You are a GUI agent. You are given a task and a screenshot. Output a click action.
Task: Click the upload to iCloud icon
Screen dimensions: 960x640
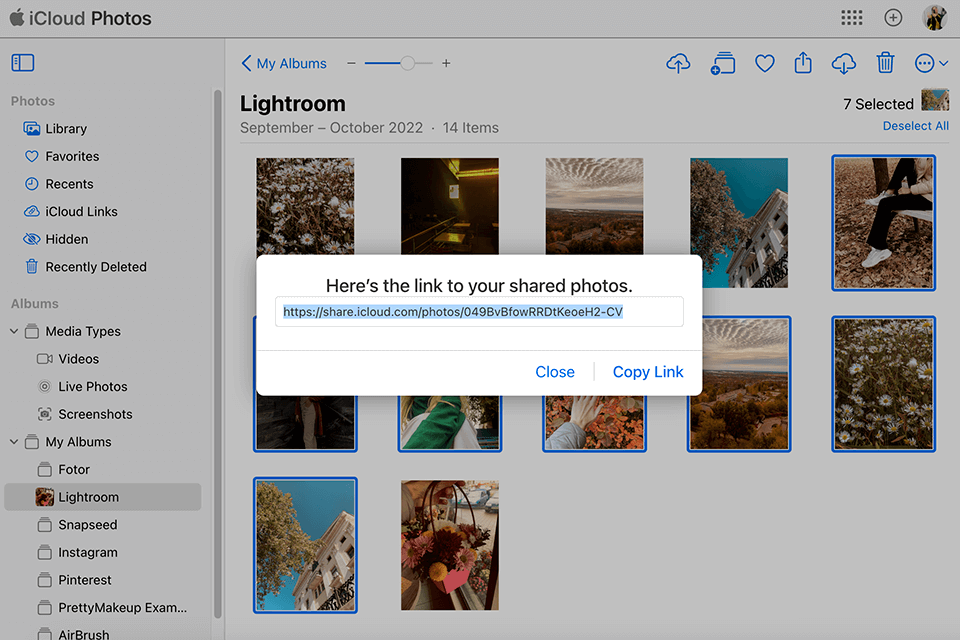point(678,63)
